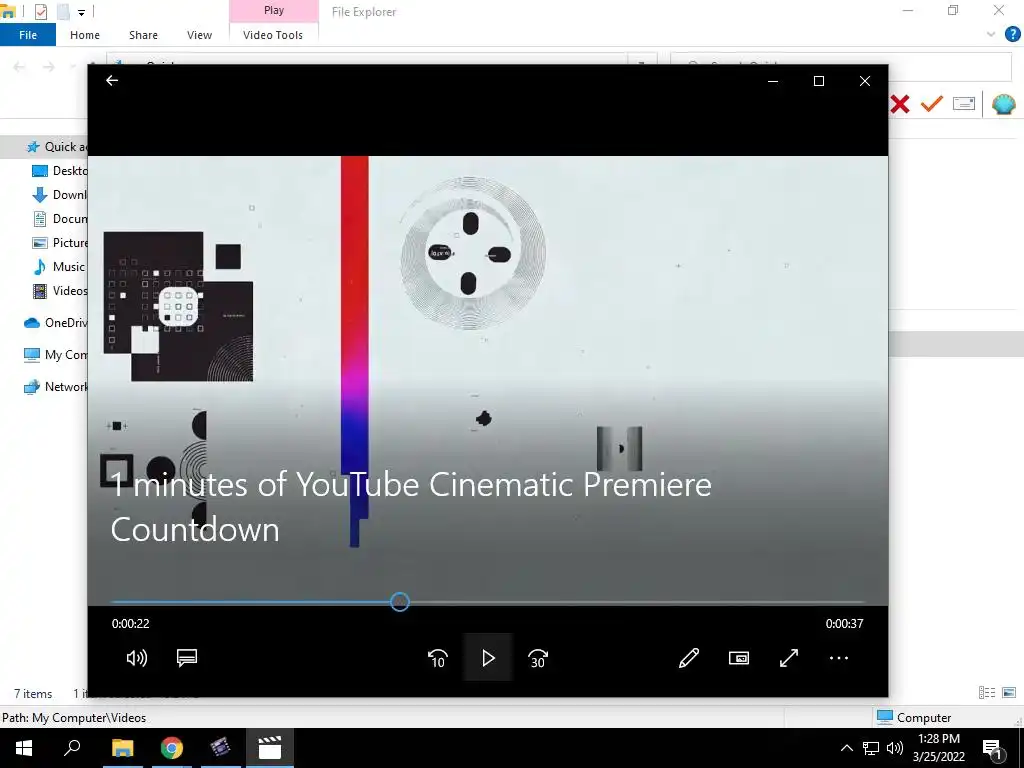1024x768 pixels.
Task: Open Downloads folder in the sidebar
Action: click(59, 195)
